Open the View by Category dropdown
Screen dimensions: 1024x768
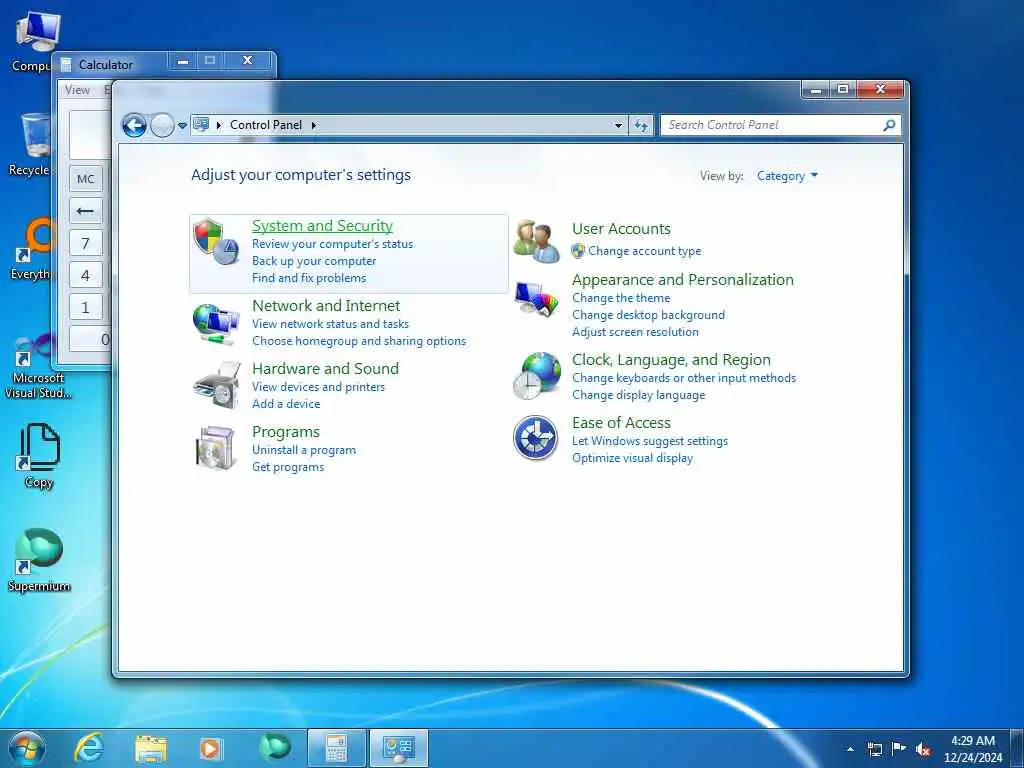787,176
